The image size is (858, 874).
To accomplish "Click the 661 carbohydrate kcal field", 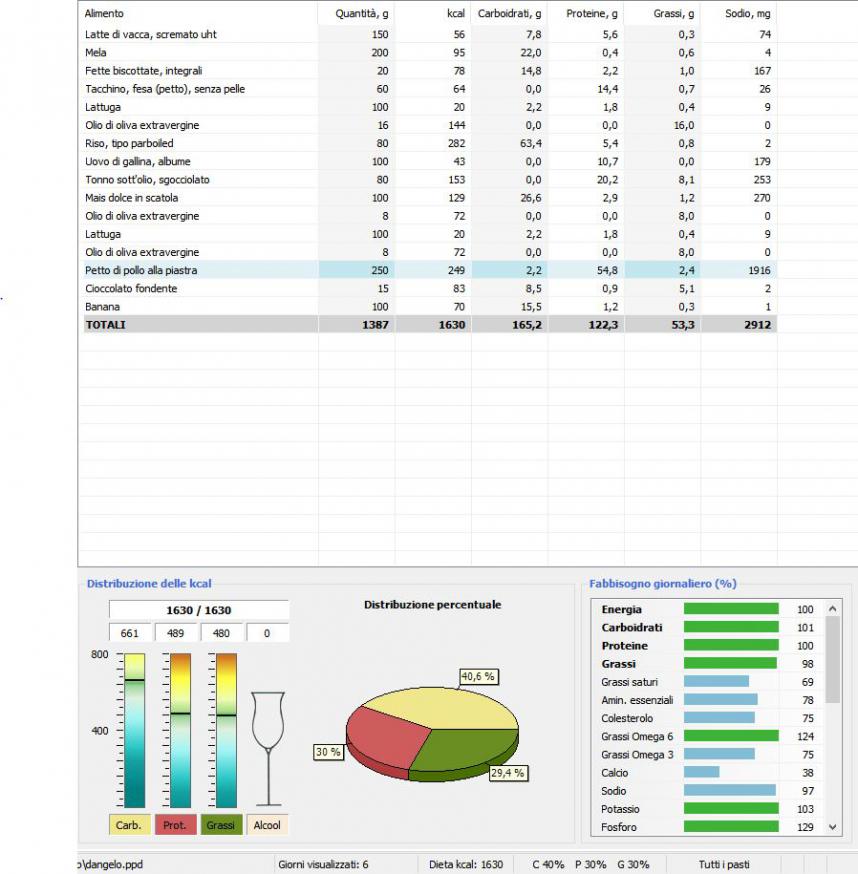I will [x=131, y=633].
